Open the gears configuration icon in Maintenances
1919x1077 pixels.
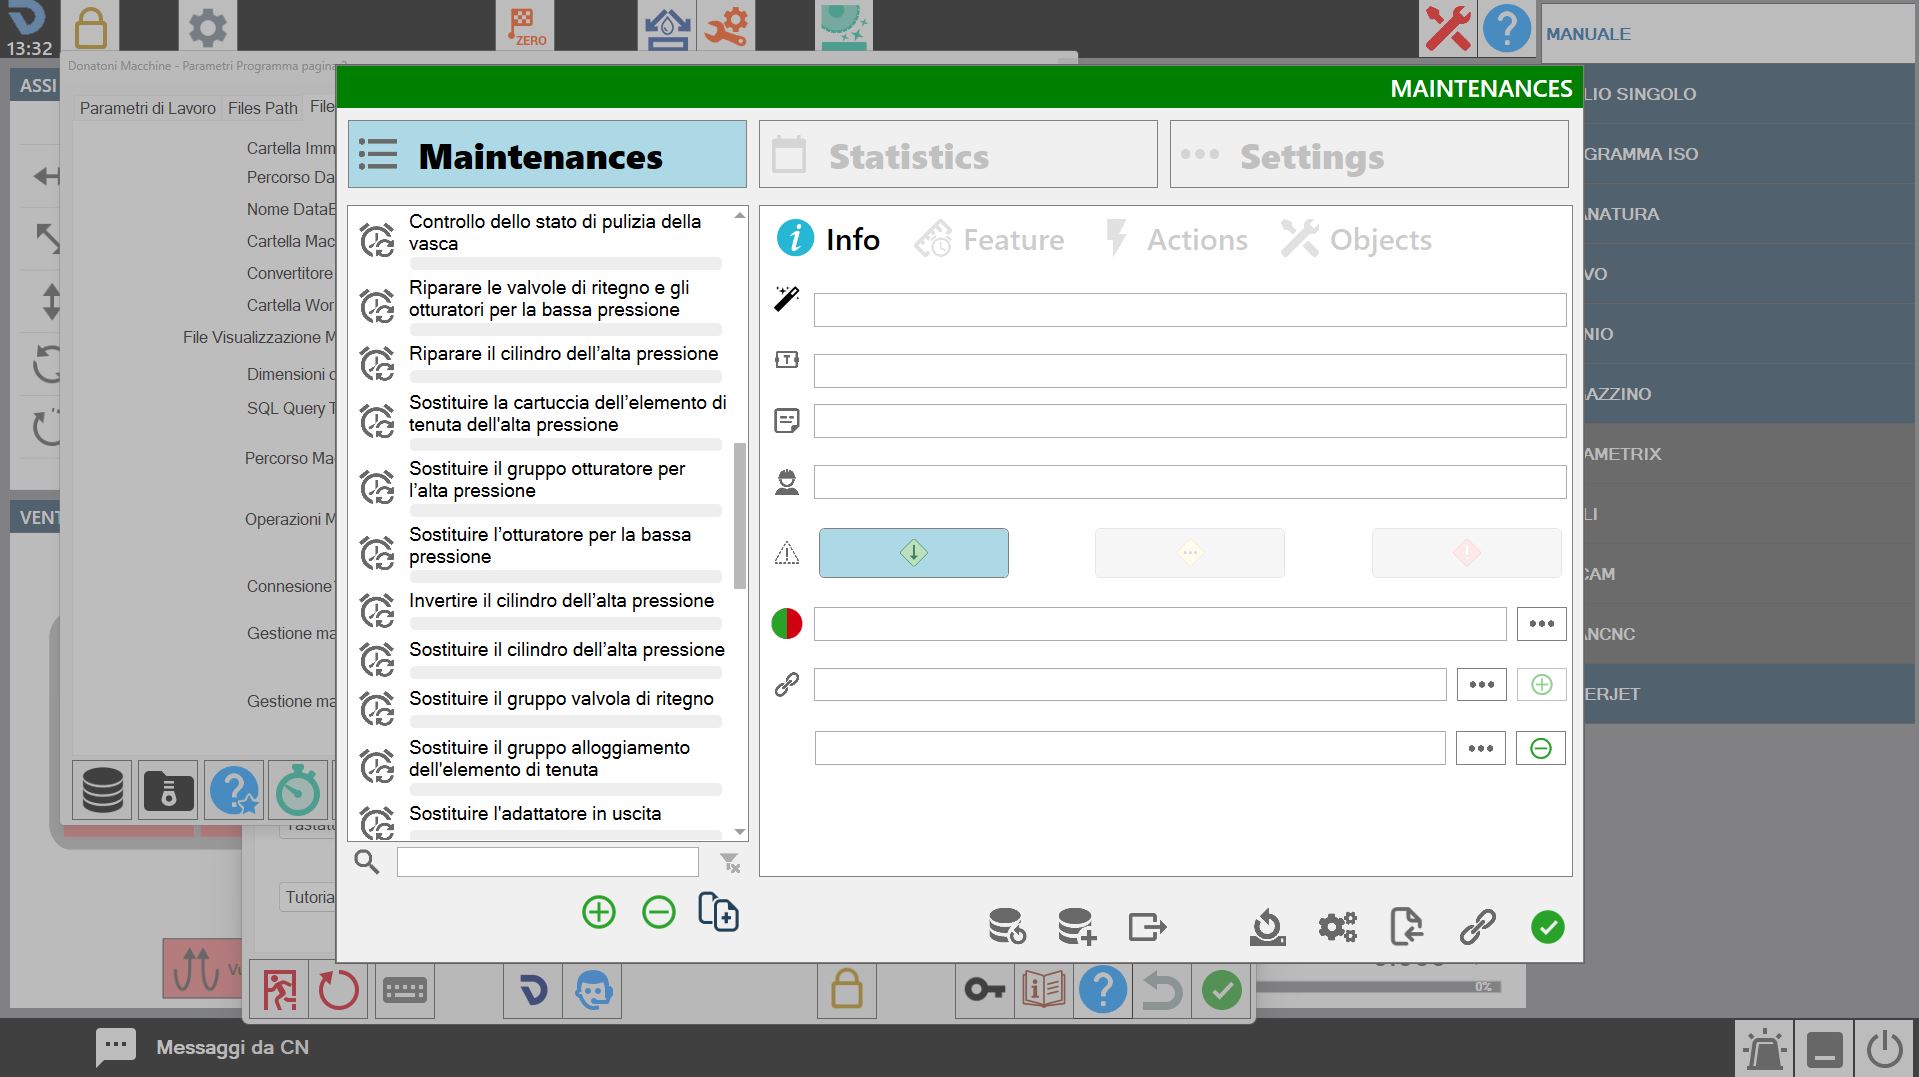click(x=1337, y=927)
